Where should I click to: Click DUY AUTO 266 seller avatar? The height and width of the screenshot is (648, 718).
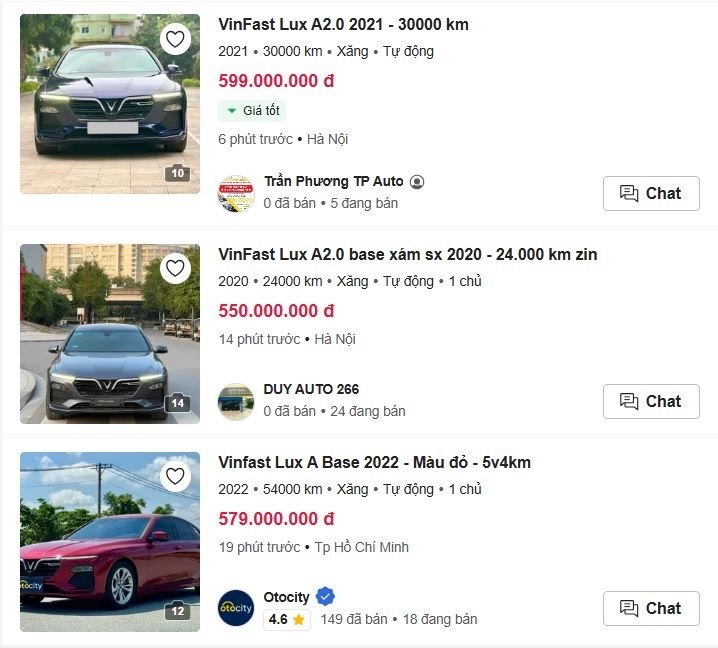[x=237, y=400]
